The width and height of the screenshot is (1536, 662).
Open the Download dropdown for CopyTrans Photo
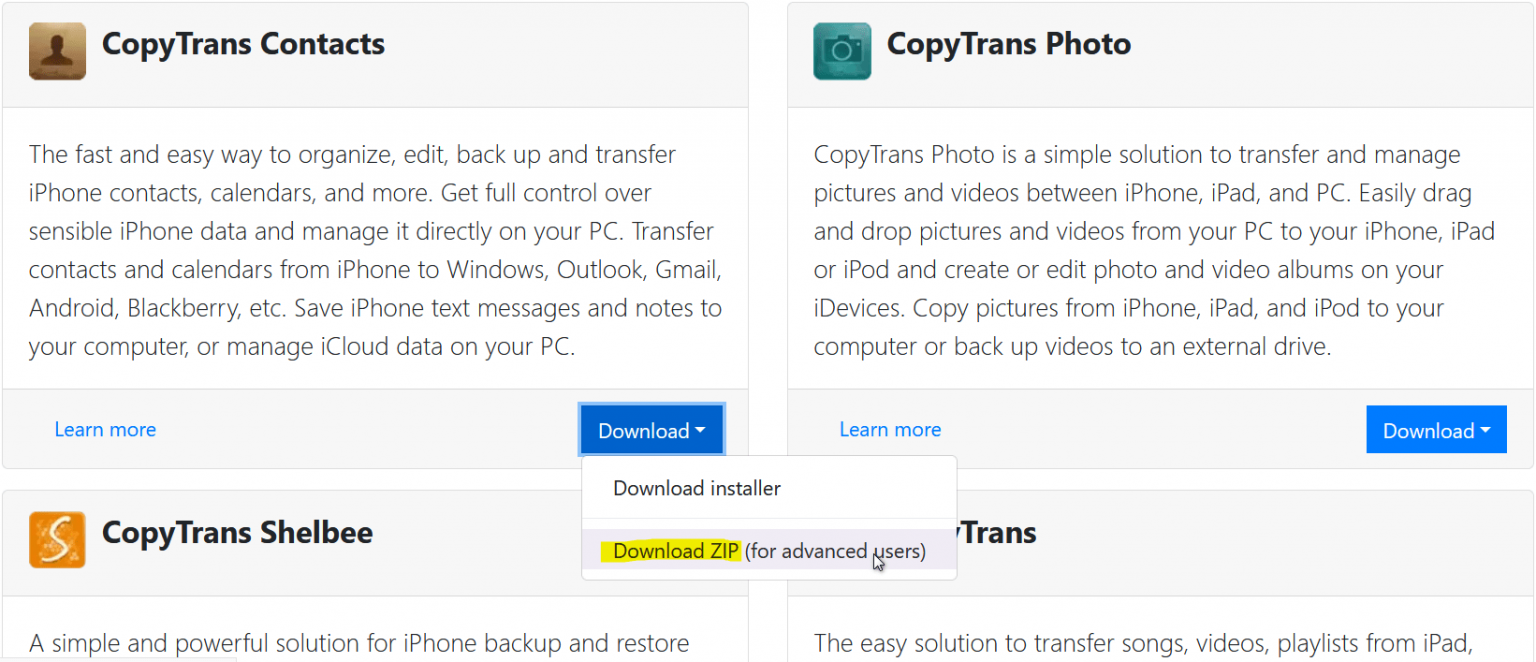[x=1436, y=429]
